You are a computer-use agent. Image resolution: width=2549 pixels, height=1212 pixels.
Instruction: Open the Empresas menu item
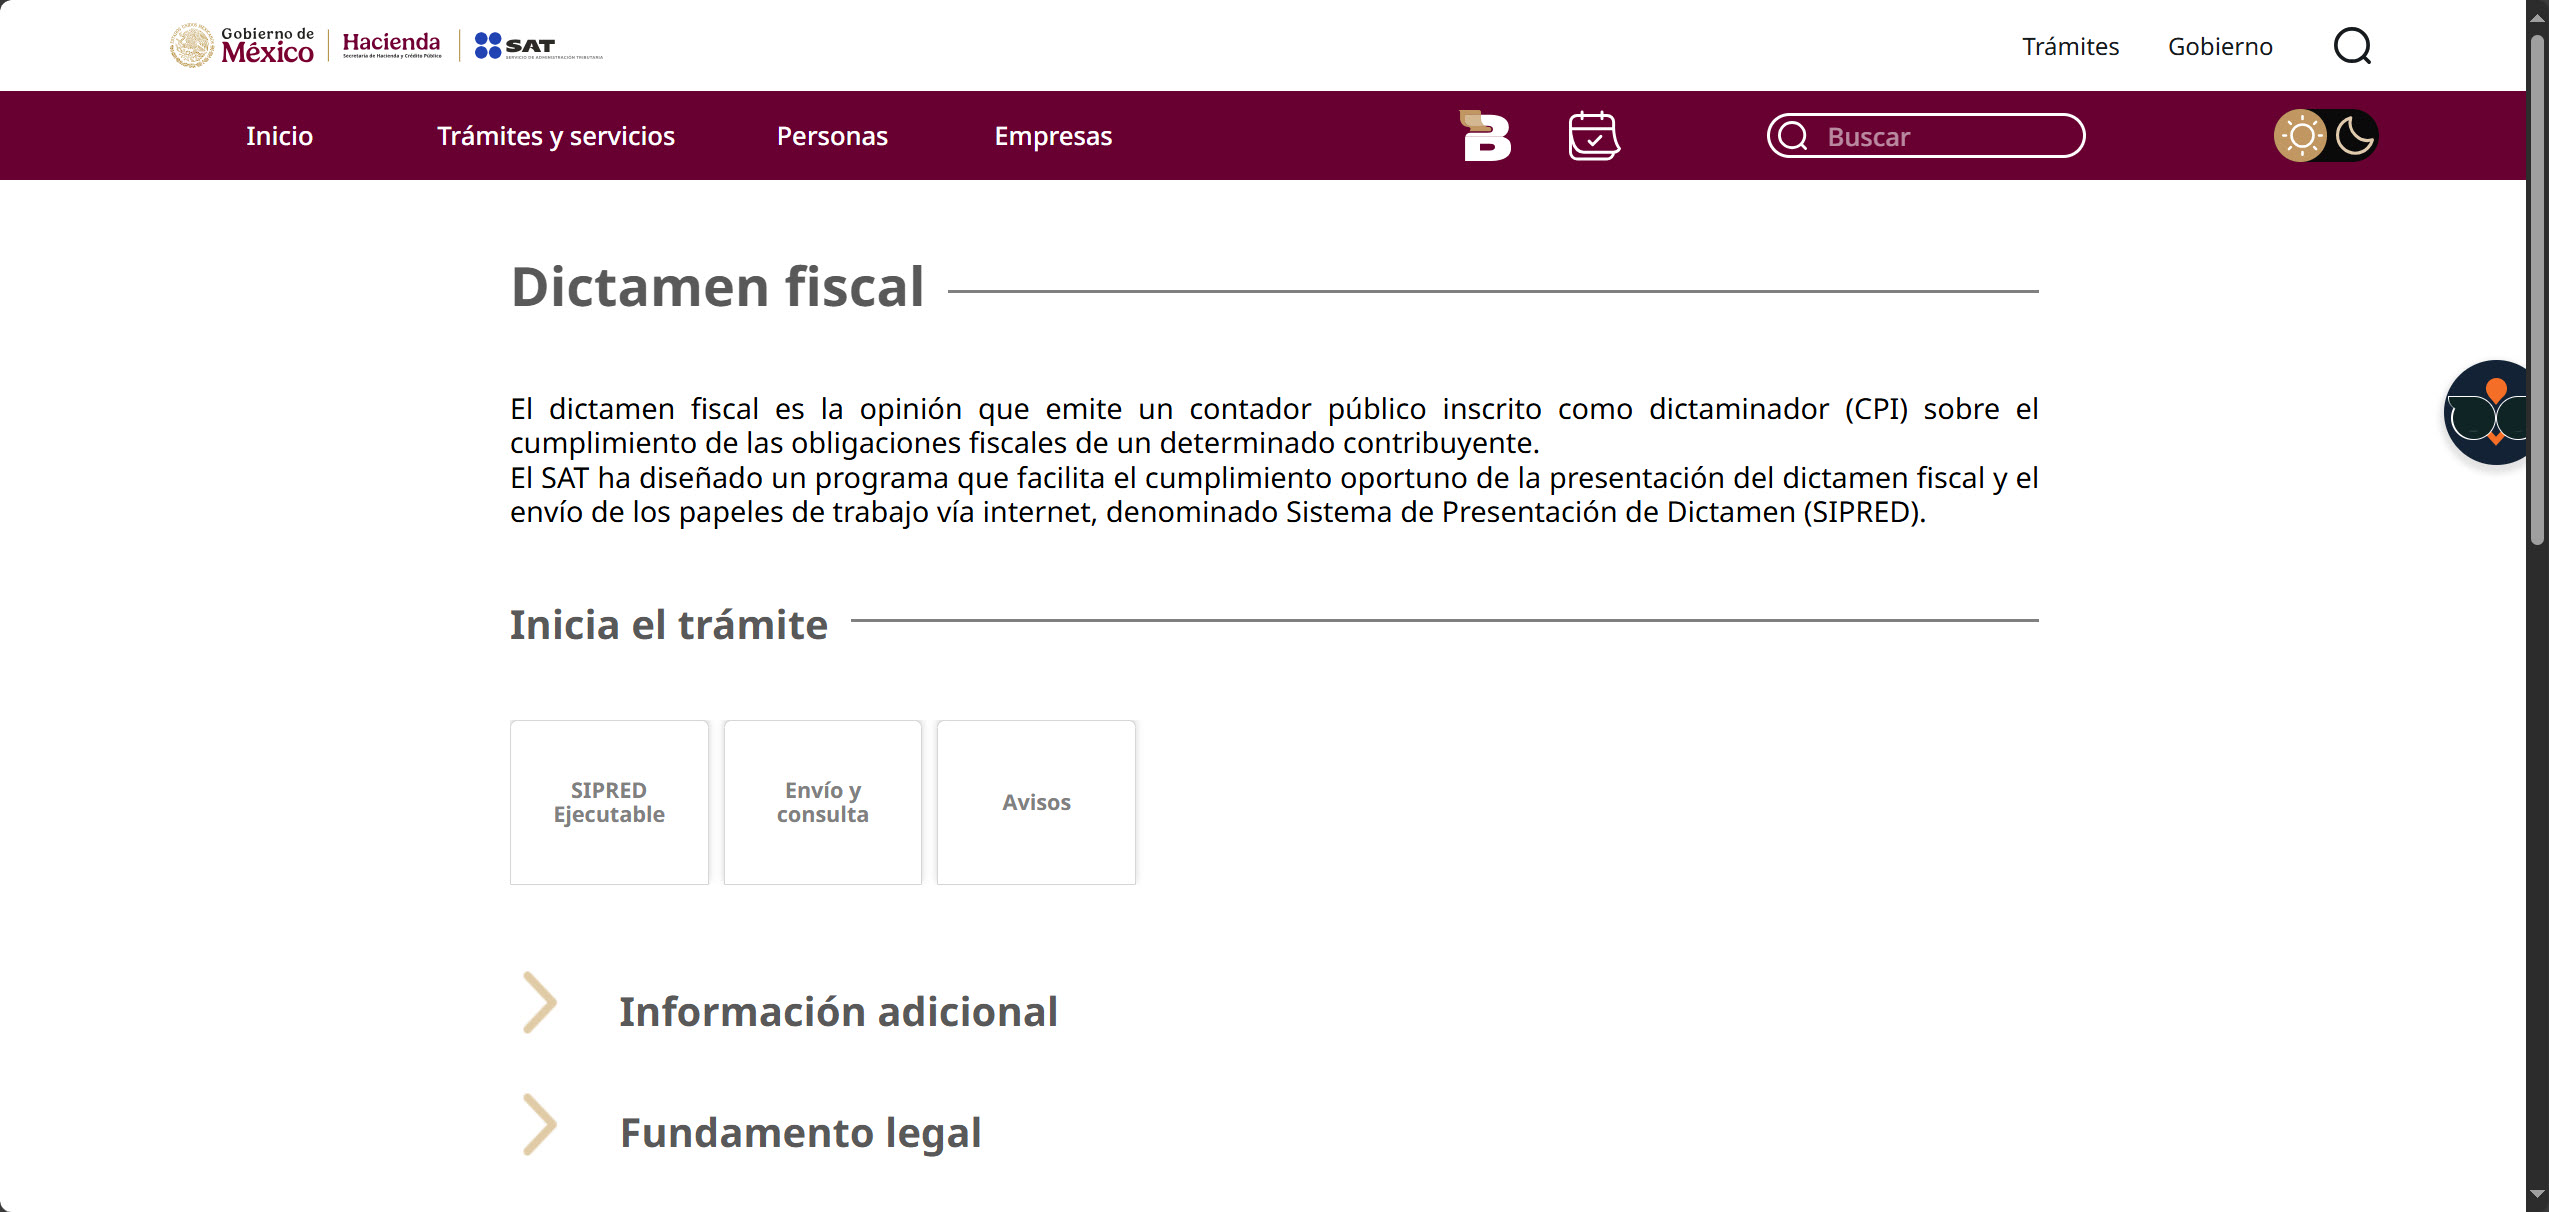[x=1053, y=136]
